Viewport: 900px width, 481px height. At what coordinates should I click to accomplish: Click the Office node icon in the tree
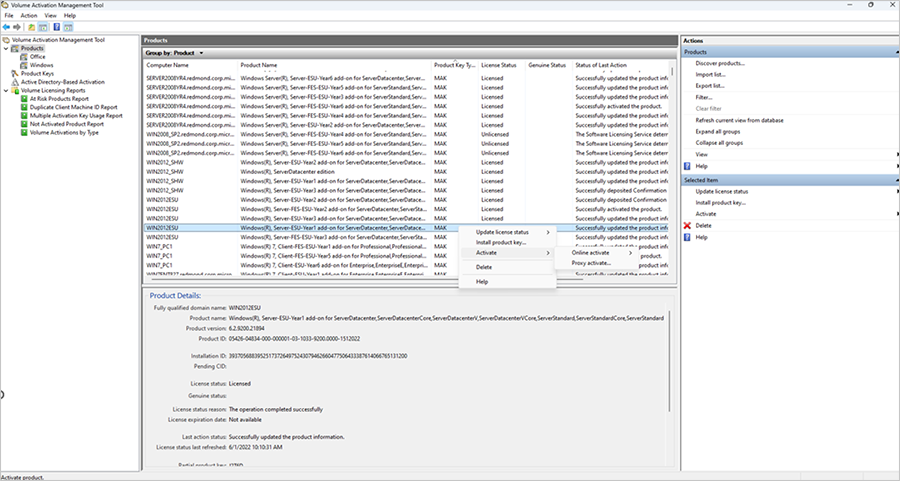tap(24, 57)
